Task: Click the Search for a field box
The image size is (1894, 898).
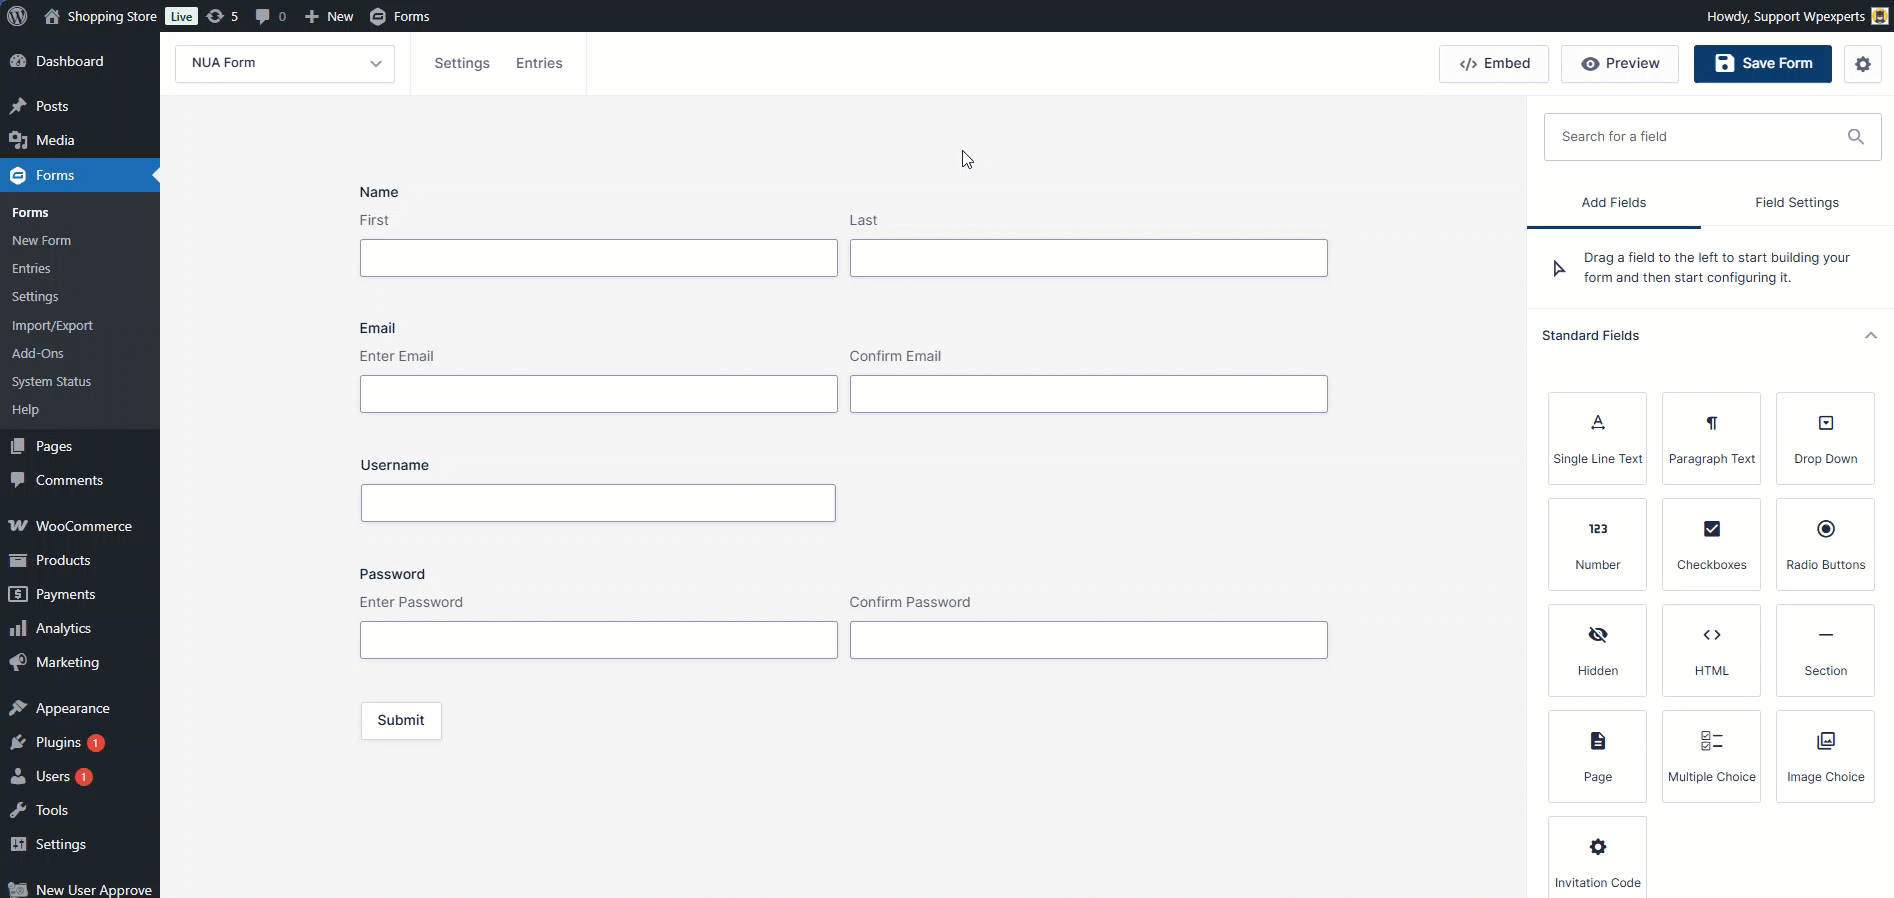Action: (x=1700, y=137)
